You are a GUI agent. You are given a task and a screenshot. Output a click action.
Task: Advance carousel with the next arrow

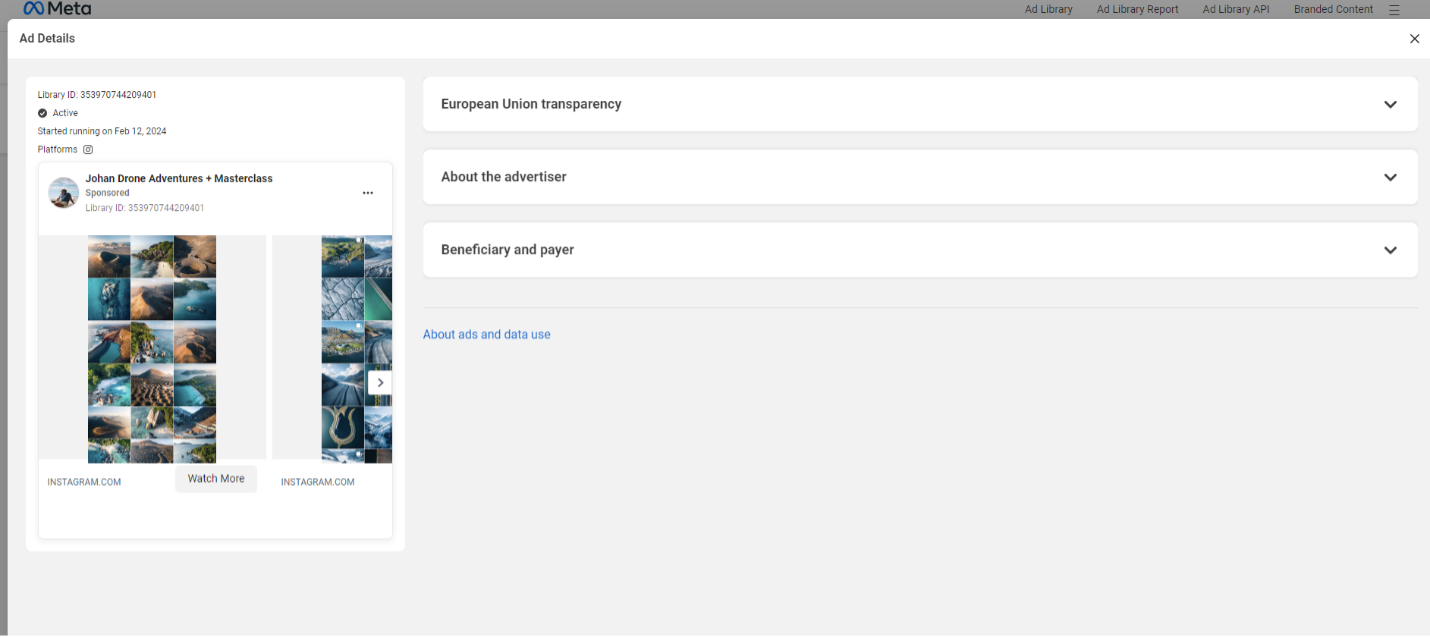point(380,382)
